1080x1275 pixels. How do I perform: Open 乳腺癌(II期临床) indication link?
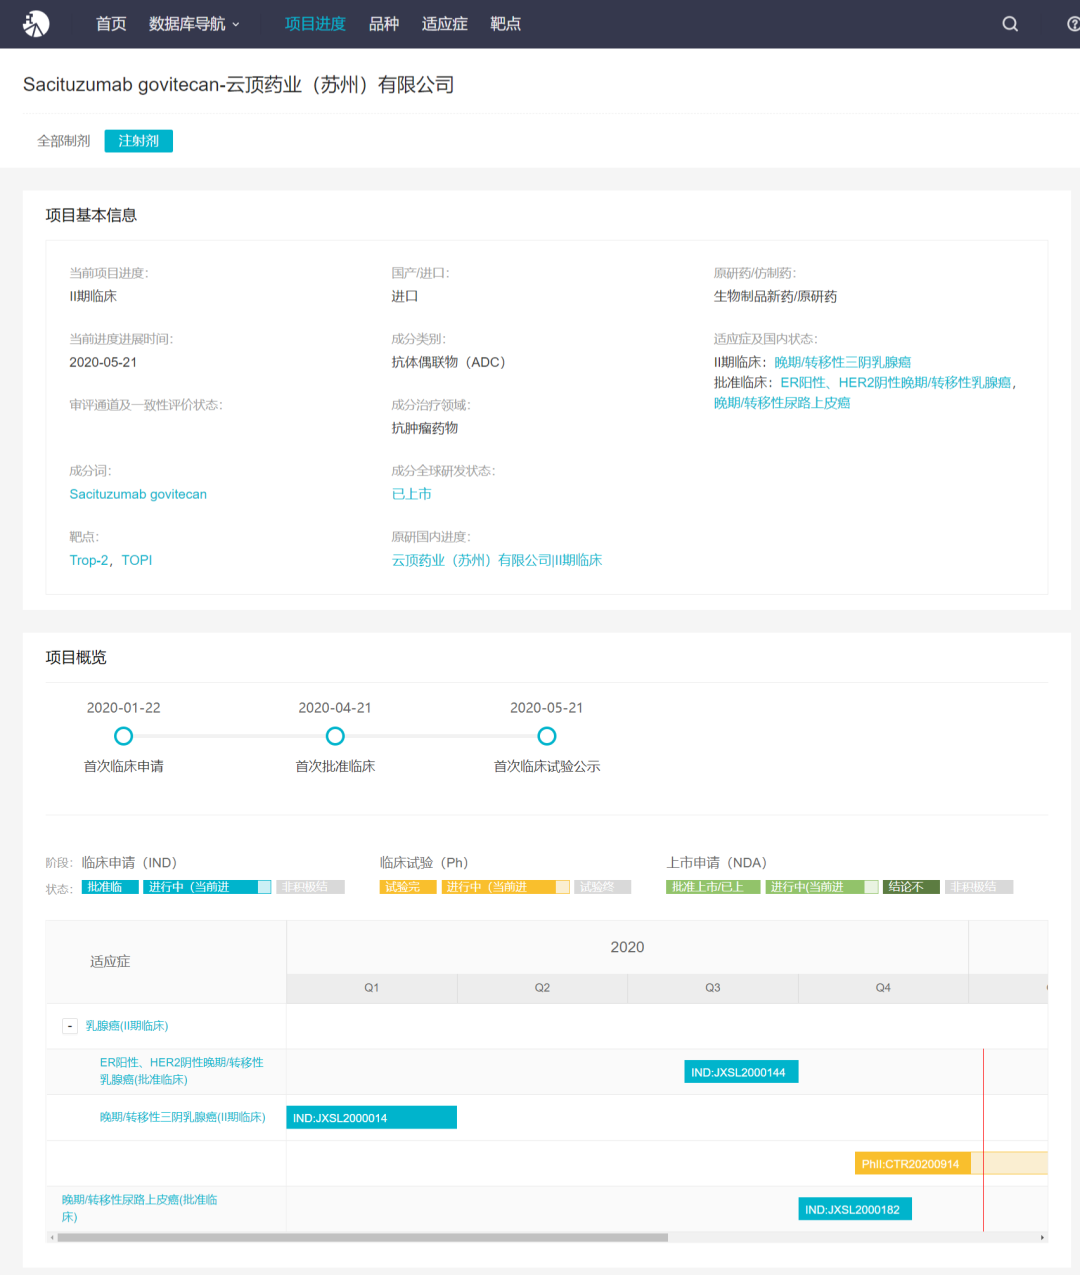[127, 1026]
